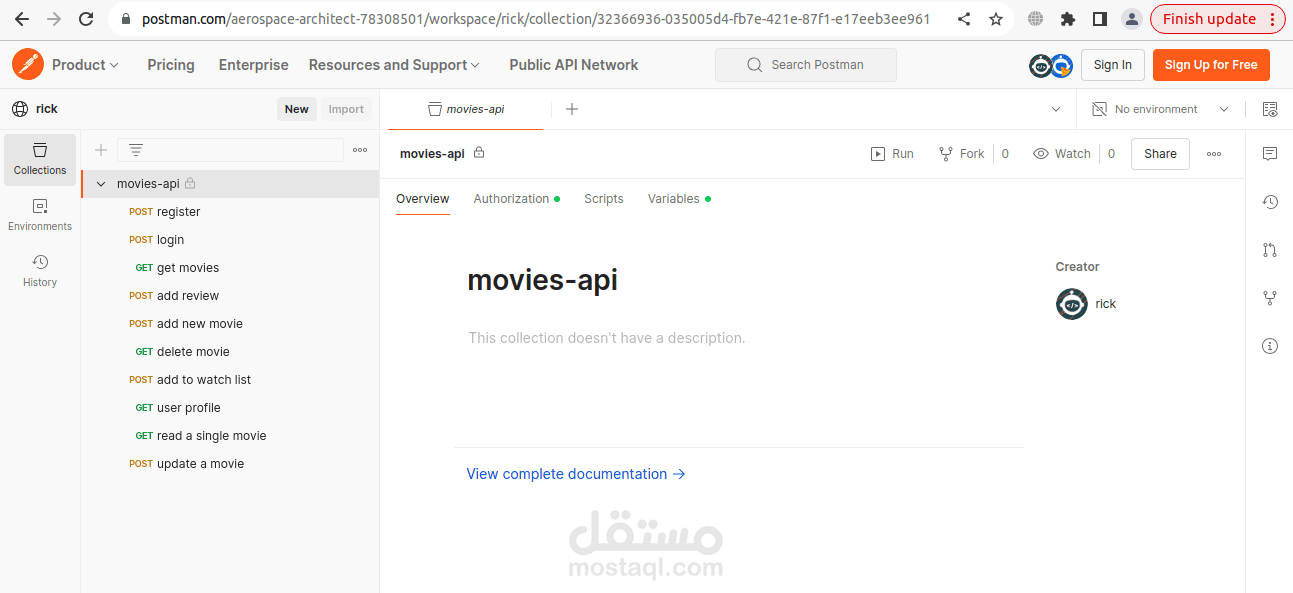Screen dimensions: 1293x593
Task: Focus the collection filter input field
Action: click(x=230, y=150)
